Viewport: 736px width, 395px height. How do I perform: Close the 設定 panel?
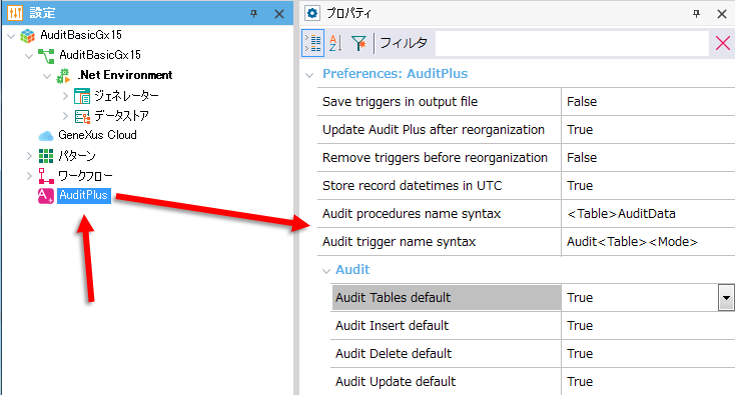pos(279,14)
